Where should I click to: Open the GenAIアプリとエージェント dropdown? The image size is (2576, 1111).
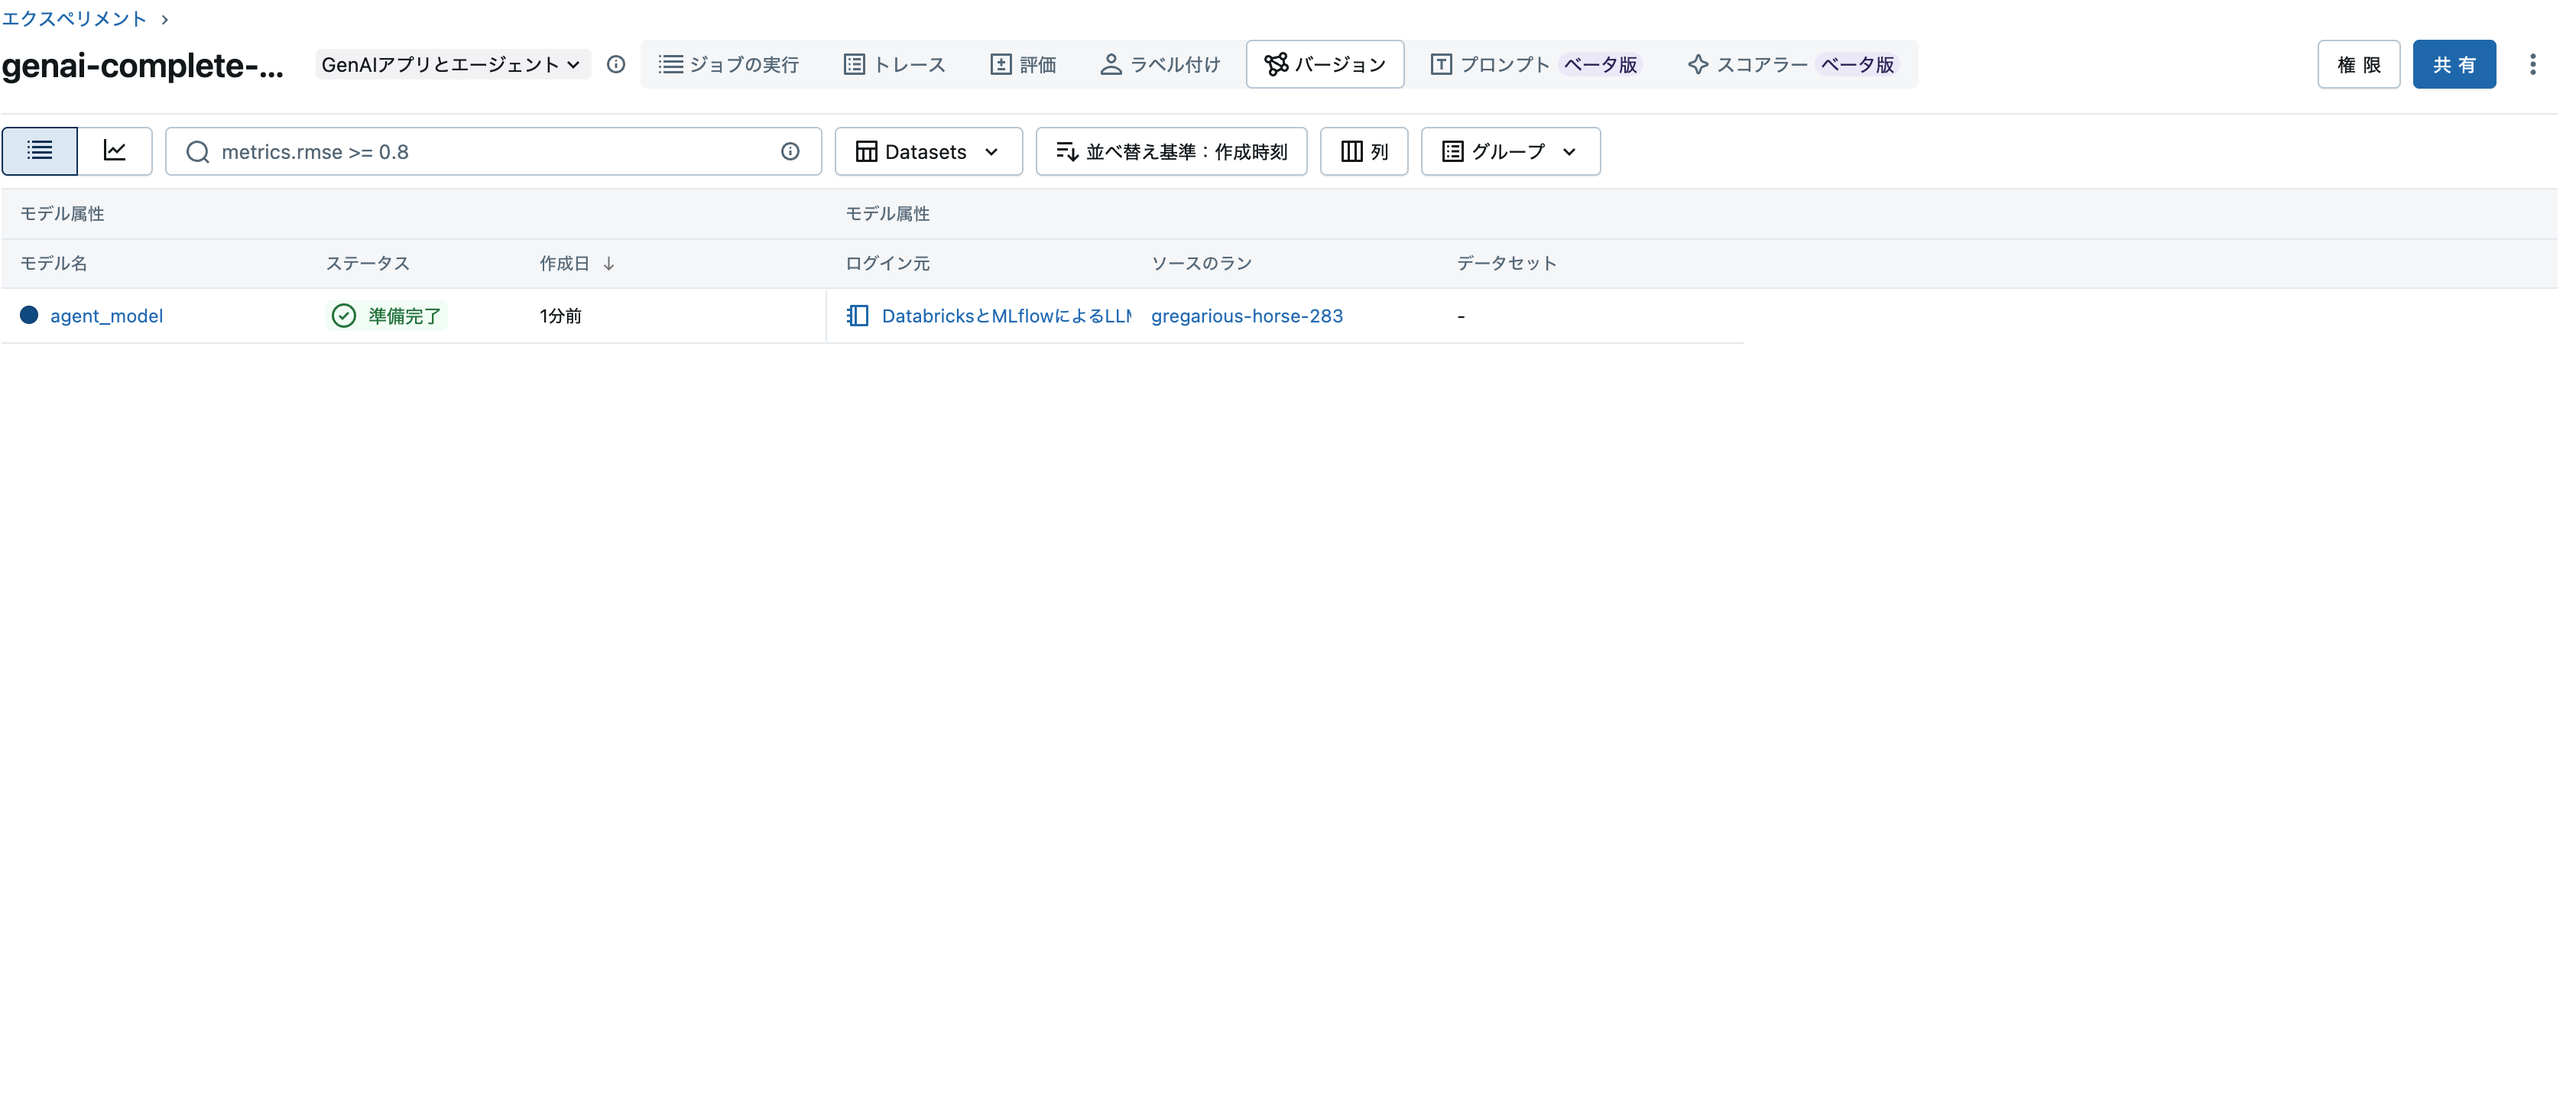point(451,63)
